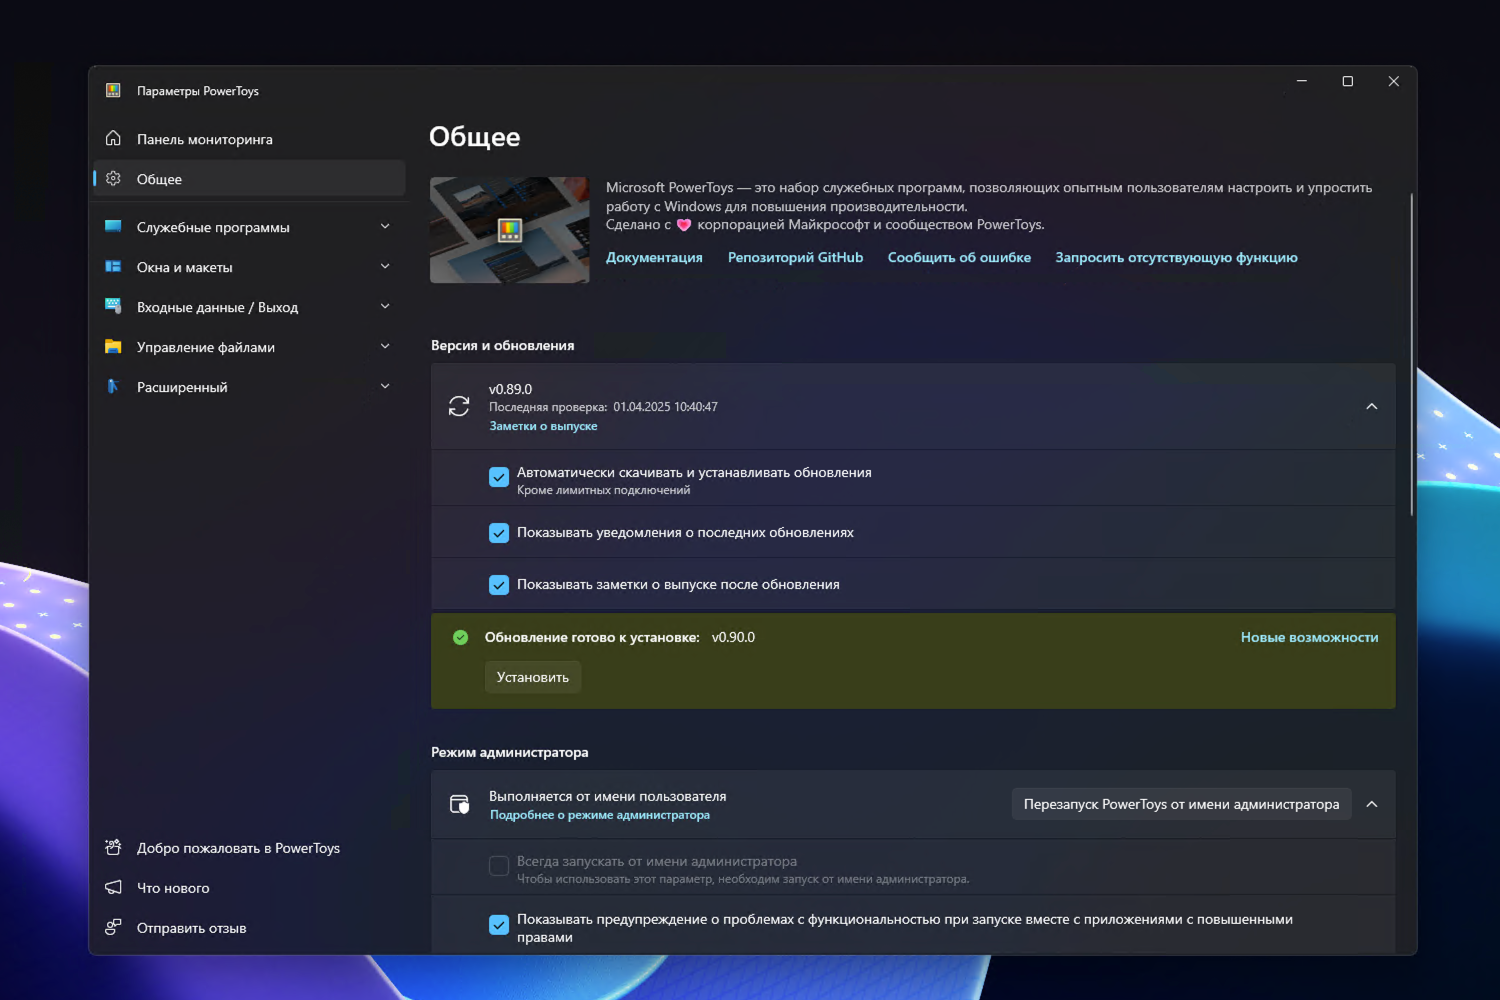Screen dimensions: 1500x1000
Task: Uncheck Показывать уведомления о последних обновлениях
Action: [x=499, y=533]
